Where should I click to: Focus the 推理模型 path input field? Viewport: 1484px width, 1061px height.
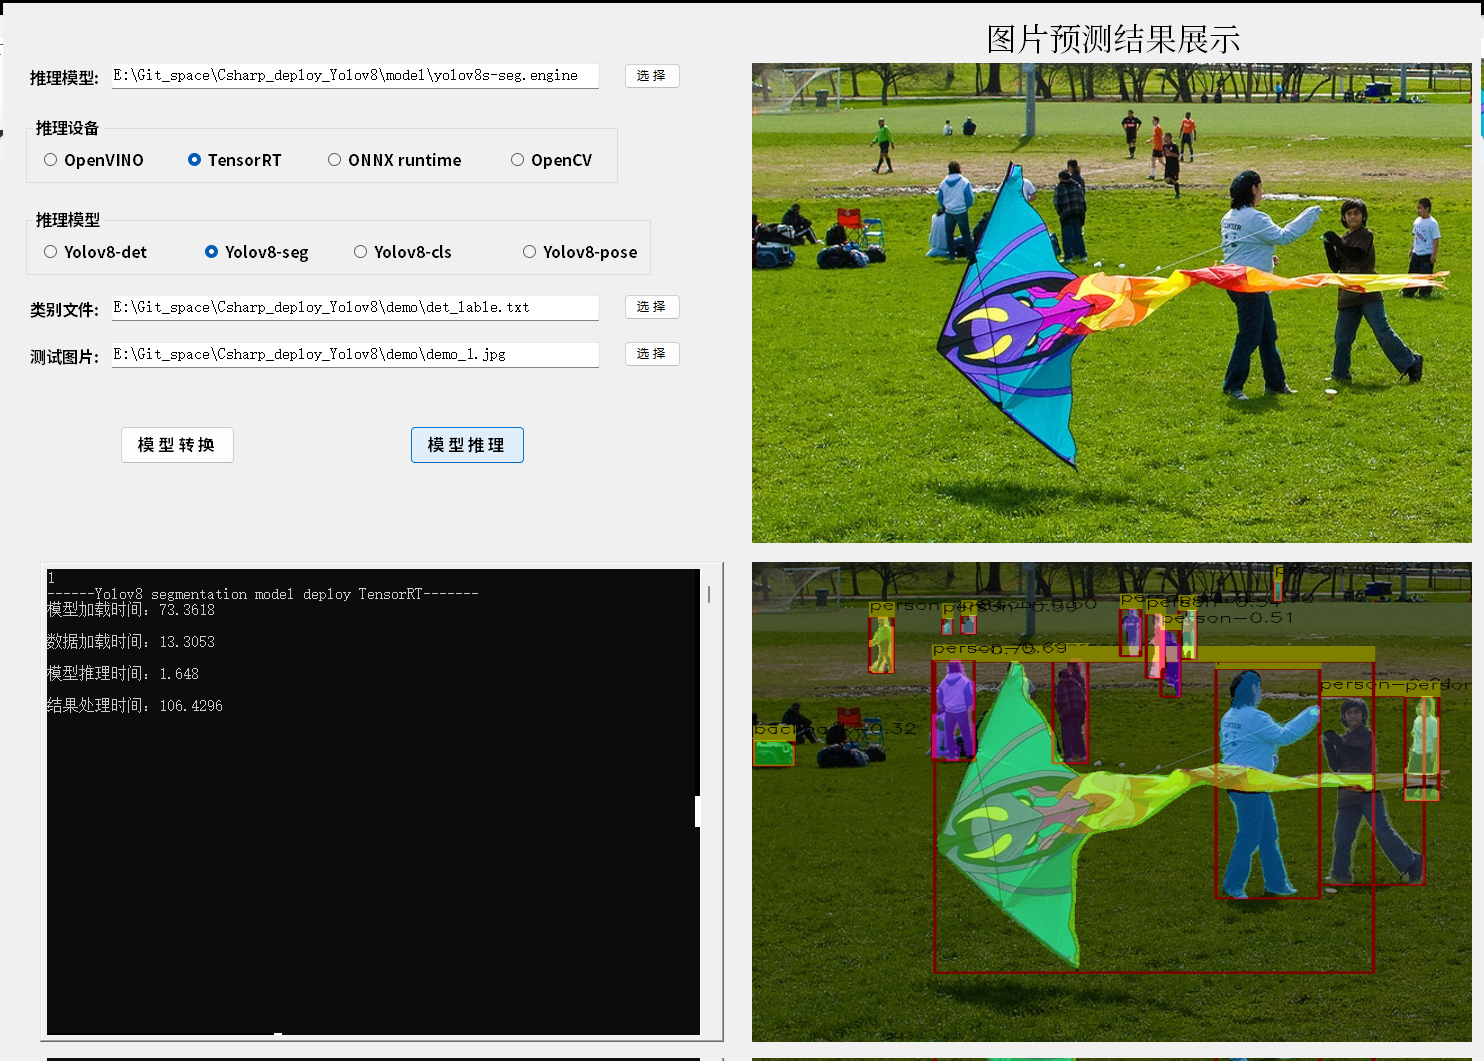click(x=355, y=76)
